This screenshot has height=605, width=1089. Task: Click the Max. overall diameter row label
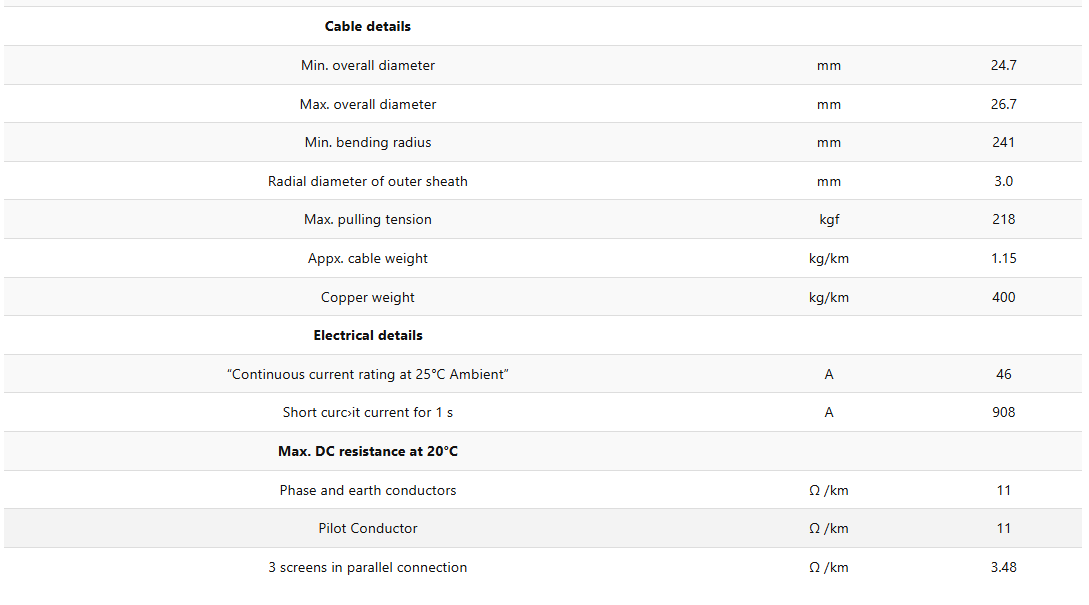click(367, 104)
